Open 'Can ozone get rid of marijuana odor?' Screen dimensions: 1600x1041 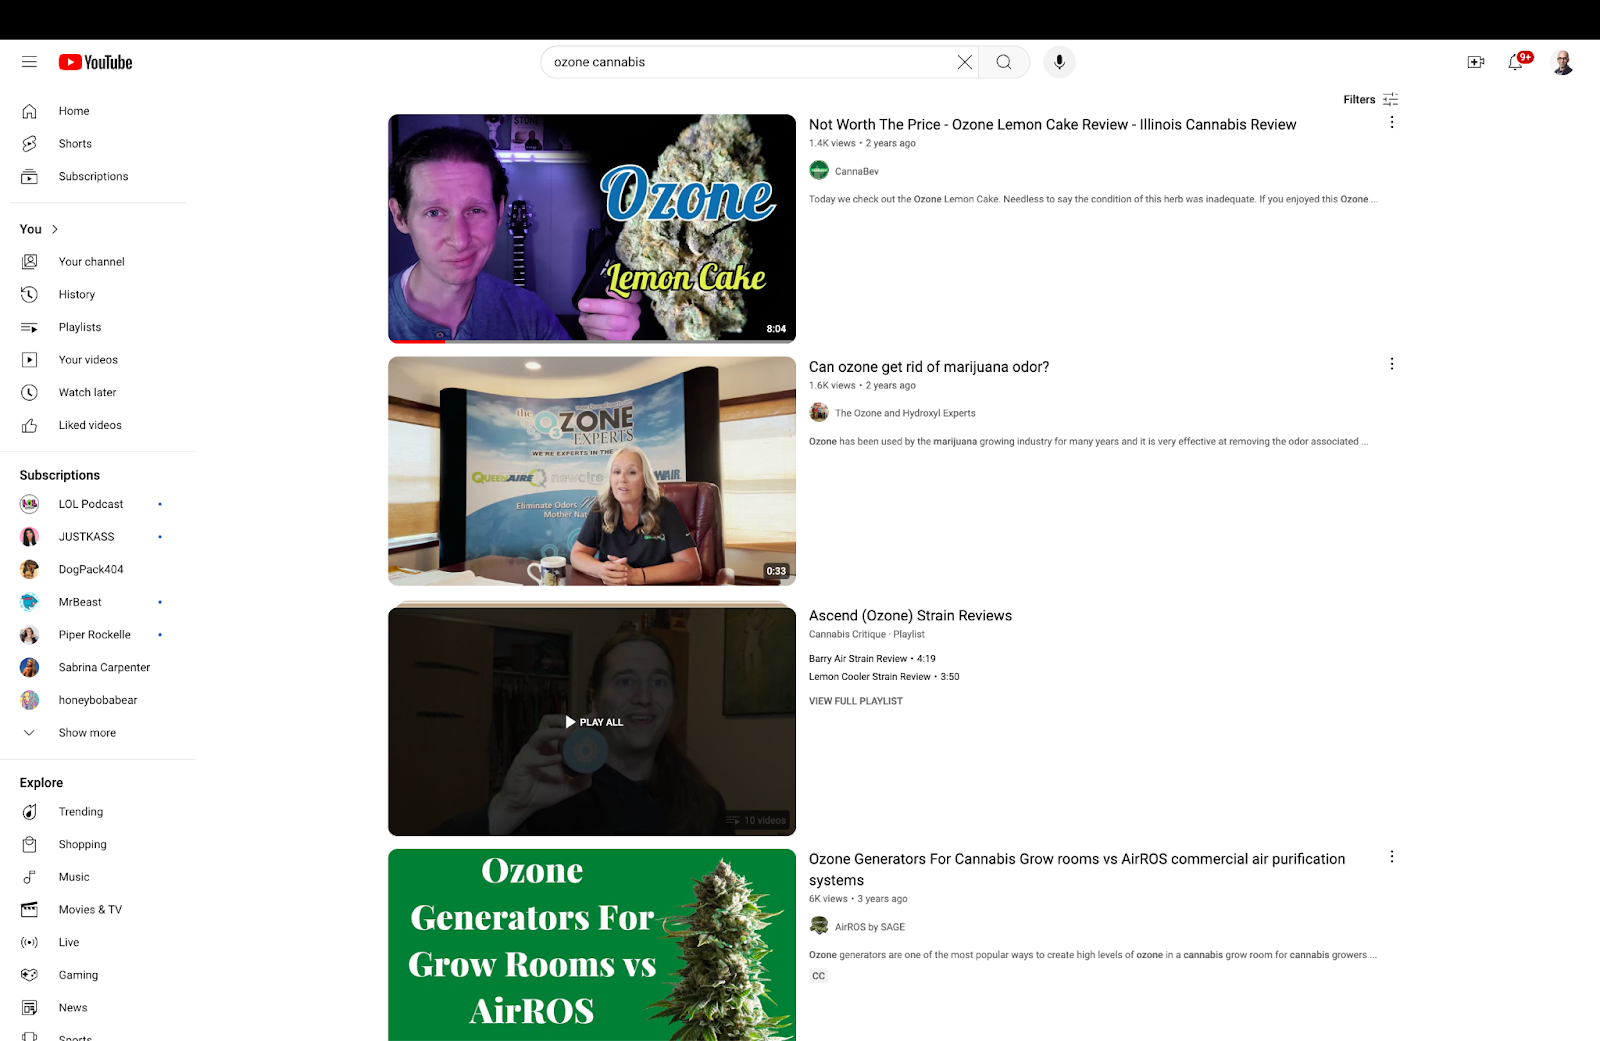pyautogui.click(x=929, y=367)
